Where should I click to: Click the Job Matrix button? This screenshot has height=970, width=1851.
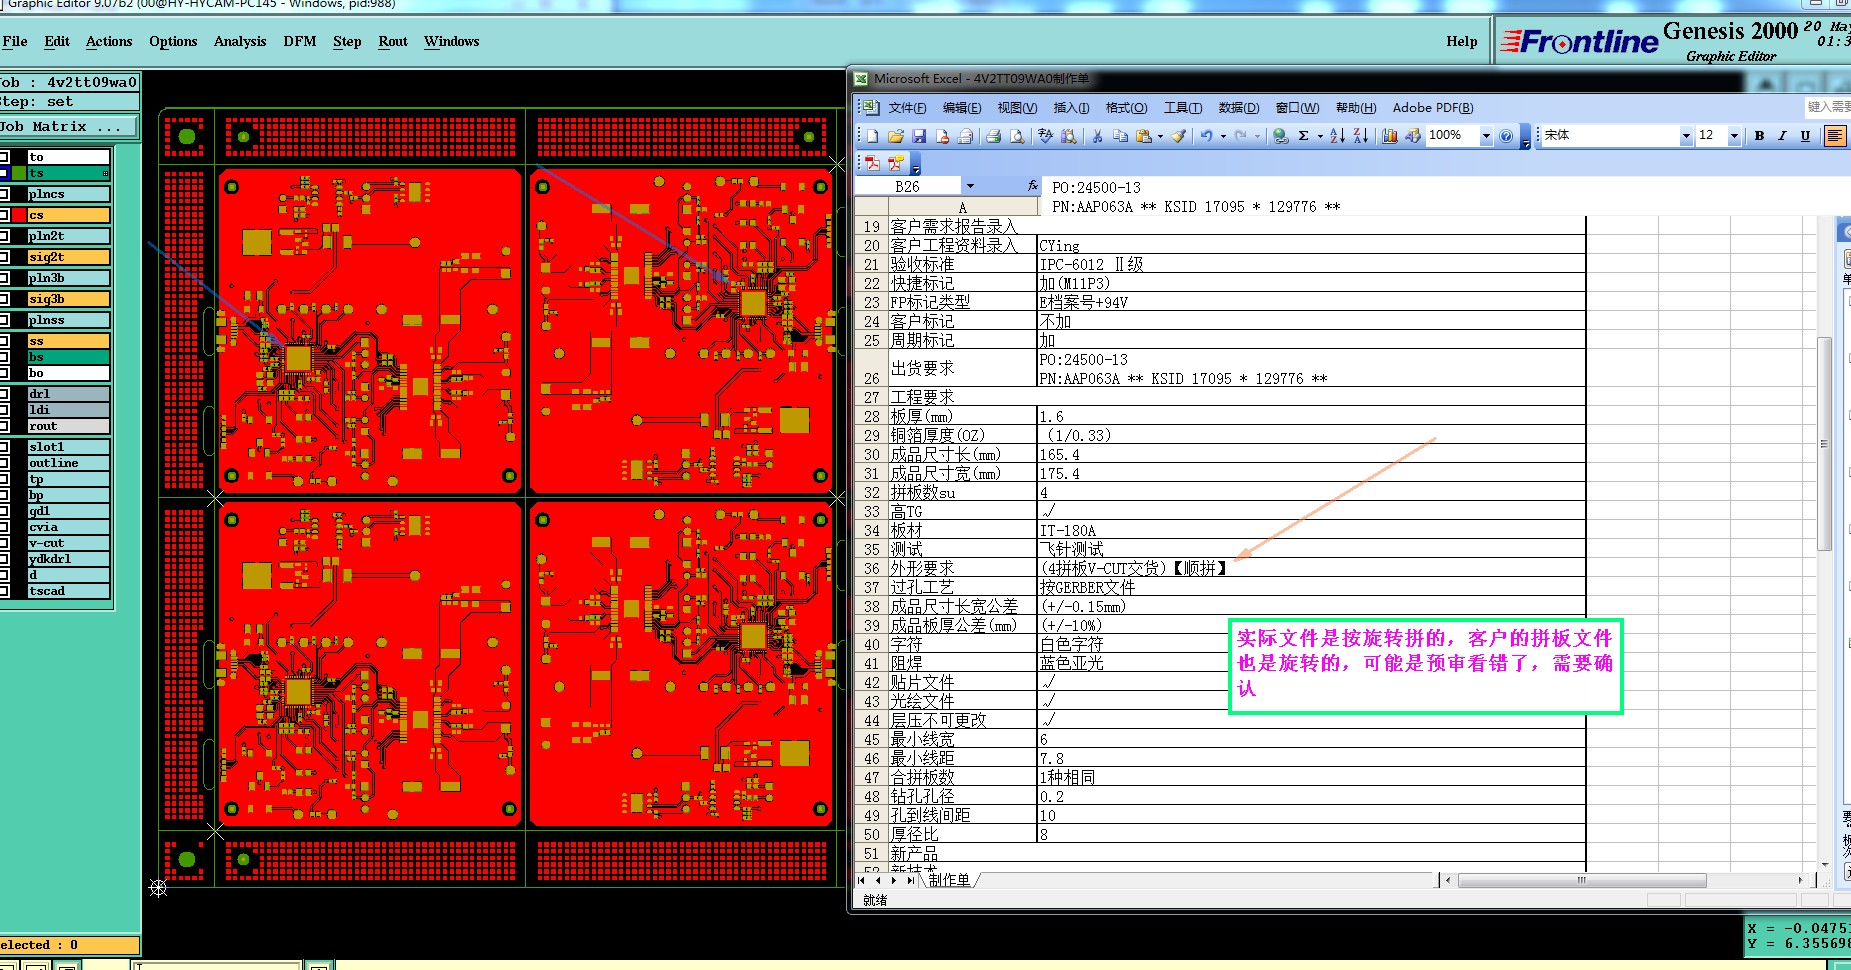click(68, 127)
